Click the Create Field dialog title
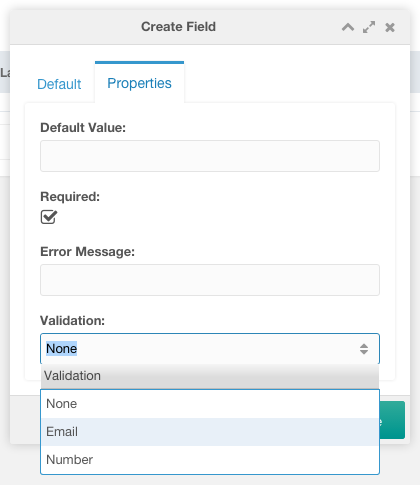The height and width of the screenshot is (485, 420). [178, 27]
